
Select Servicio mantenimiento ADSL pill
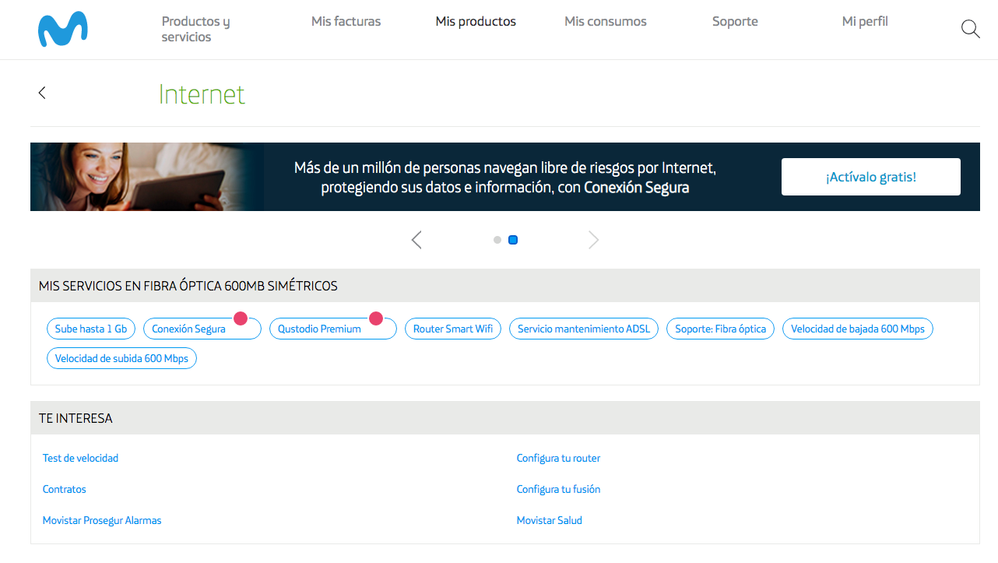pos(584,329)
